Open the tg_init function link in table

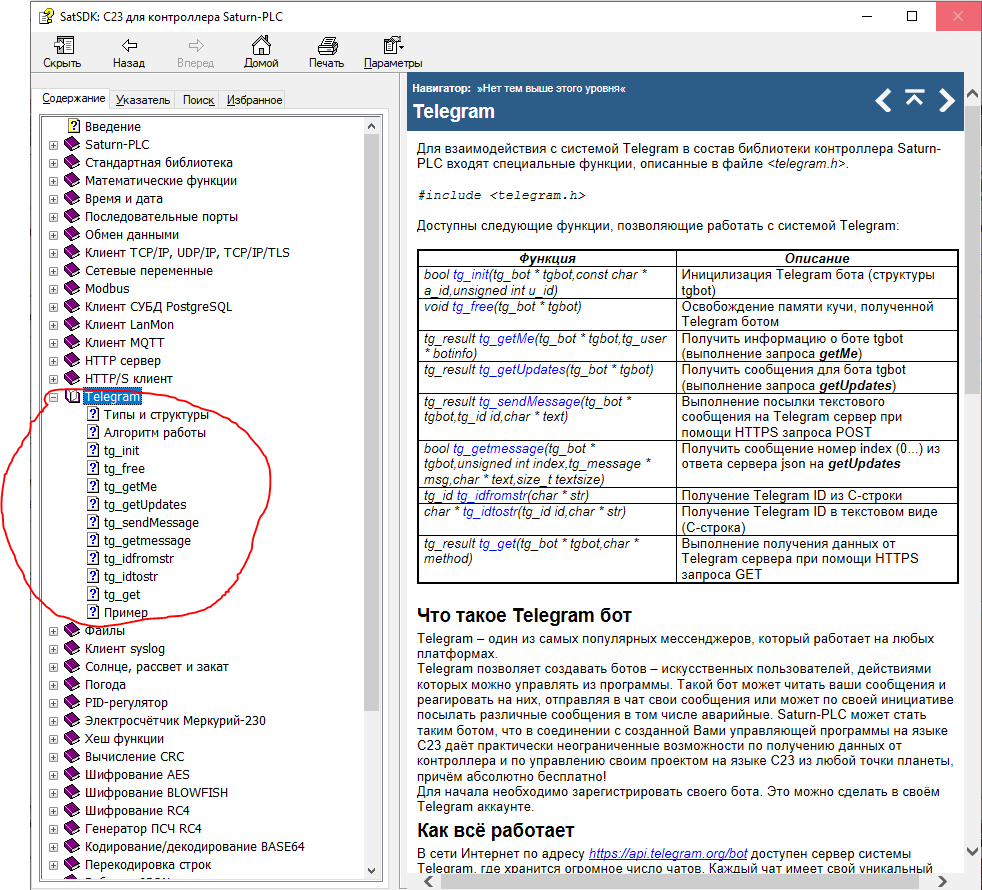pos(470,275)
